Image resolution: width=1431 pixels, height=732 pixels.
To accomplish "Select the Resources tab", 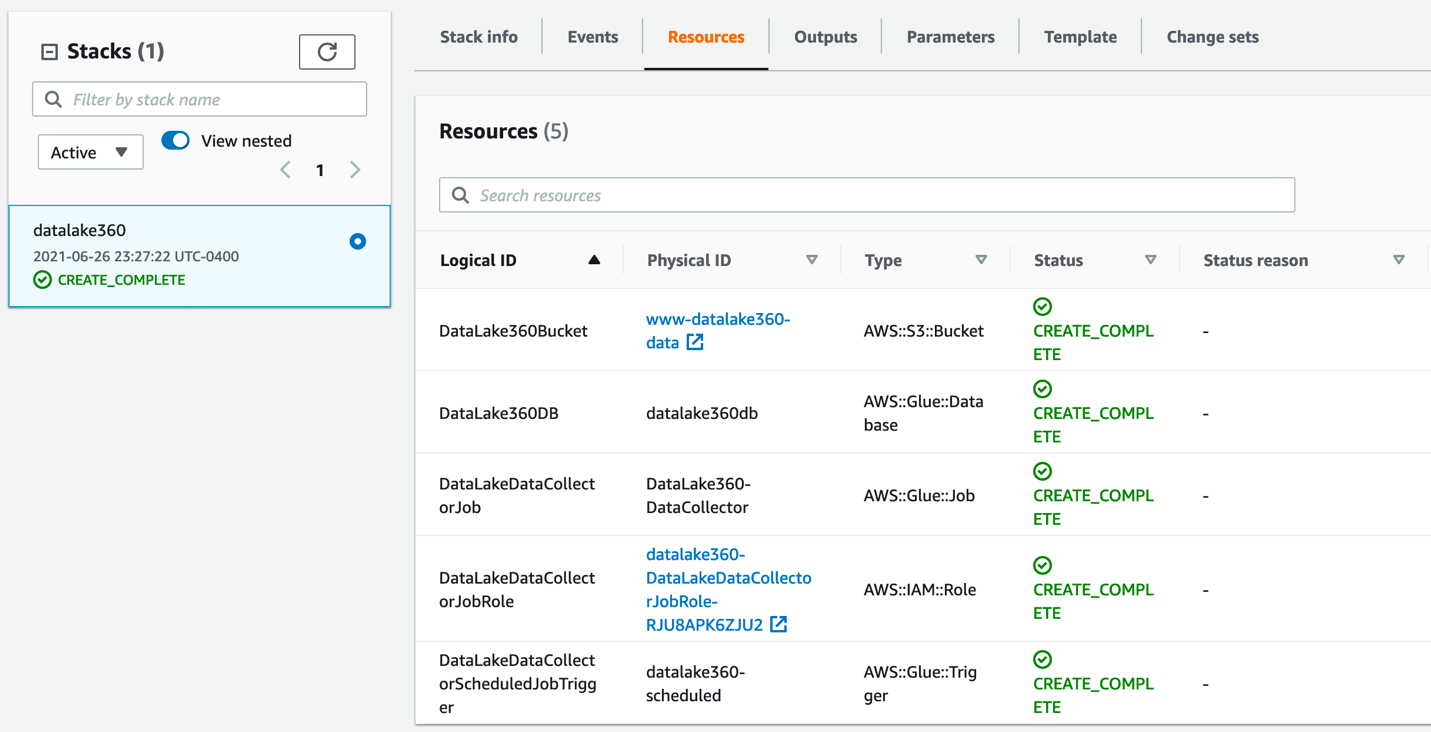I will pos(706,37).
